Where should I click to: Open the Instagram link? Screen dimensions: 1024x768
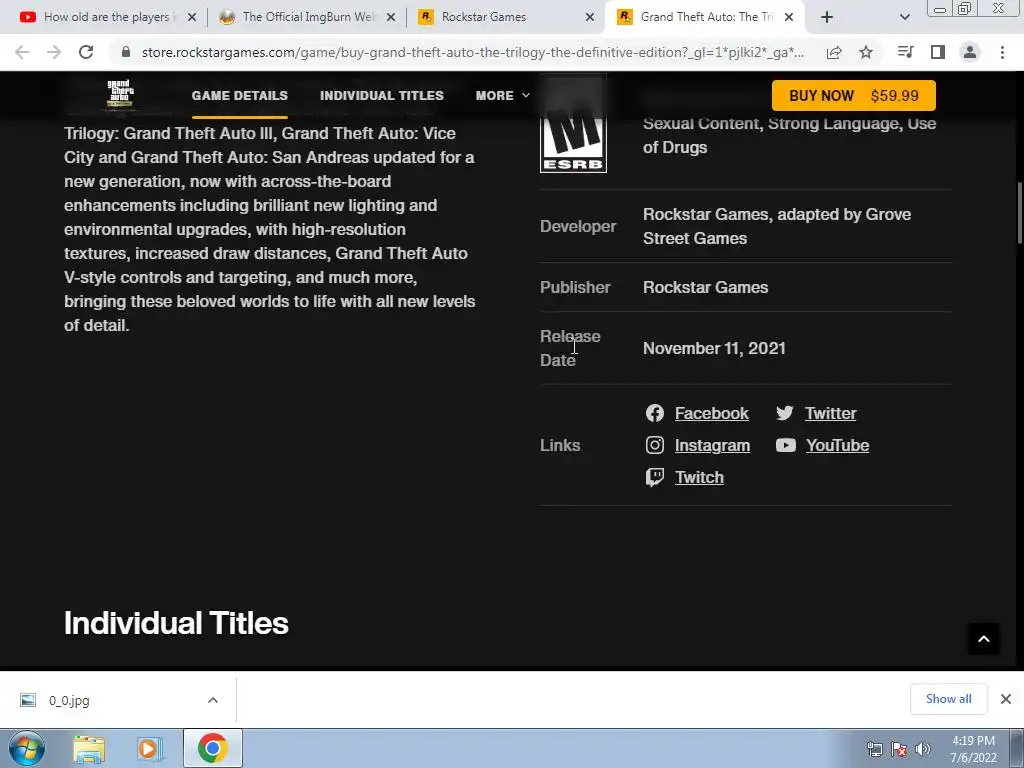tap(712, 445)
